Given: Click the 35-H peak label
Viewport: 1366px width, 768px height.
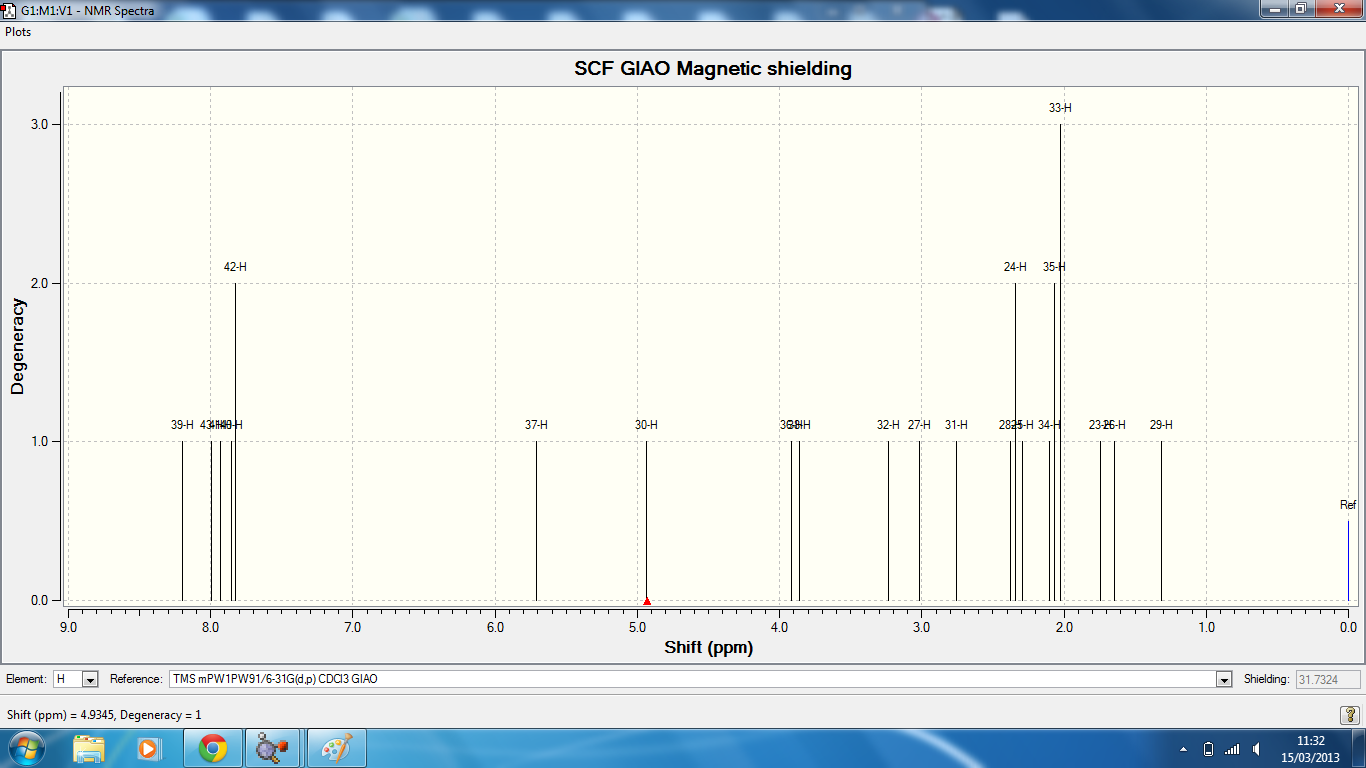Looking at the screenshot, I should pos(1054,267).
